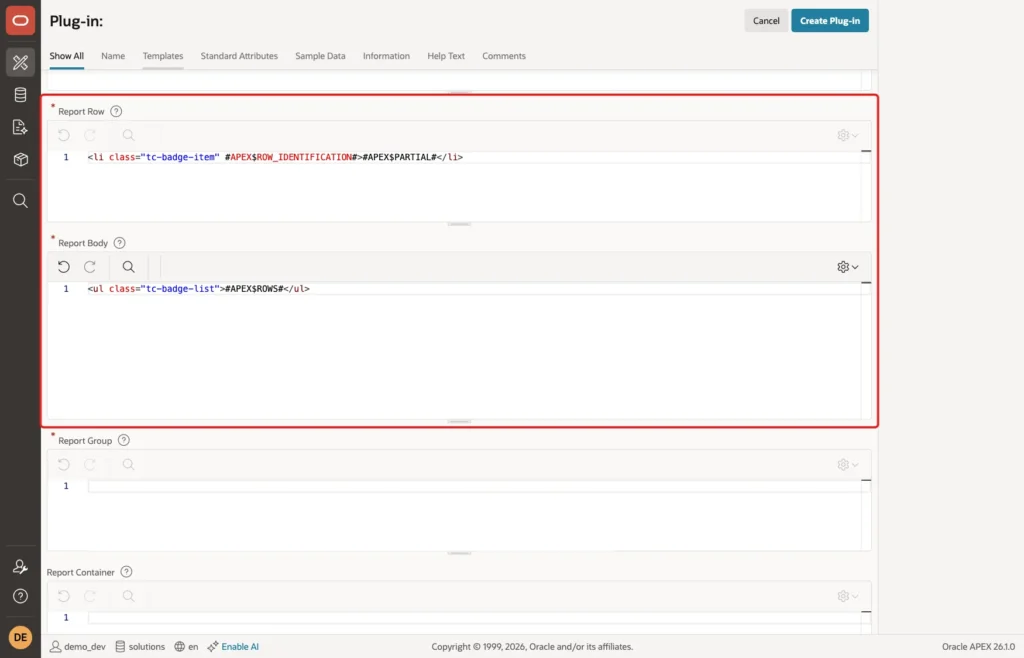The height and width of the screenshot is (658, 1024).
Task: Open the Gallery cube icon in sidebar
Action: coord(20,159)
